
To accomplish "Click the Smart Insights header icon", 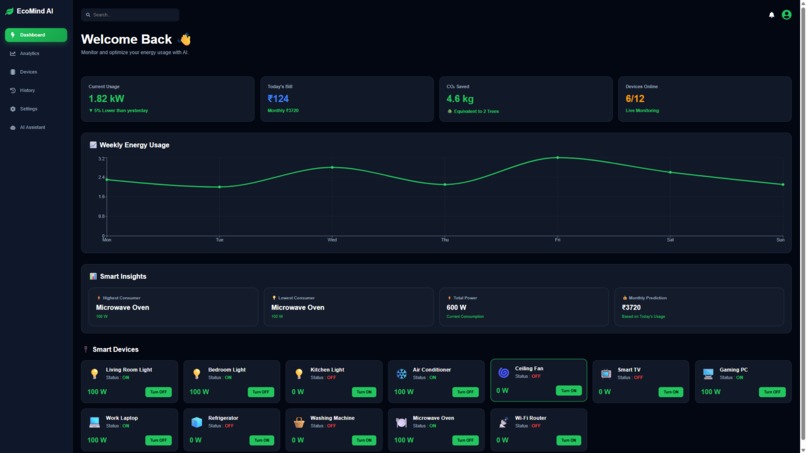I will coord(93,276).
